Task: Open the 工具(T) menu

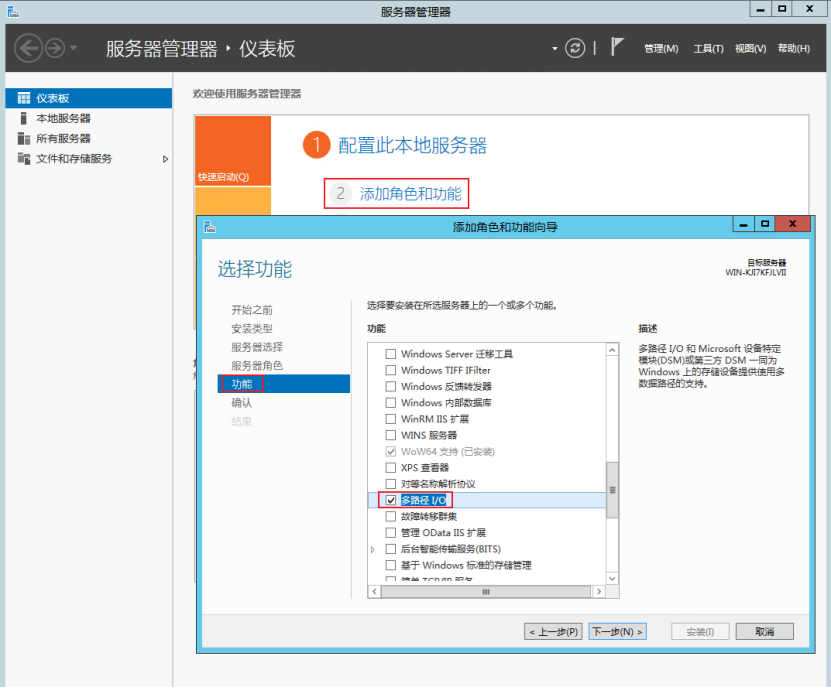Action: tap(707, 47)
